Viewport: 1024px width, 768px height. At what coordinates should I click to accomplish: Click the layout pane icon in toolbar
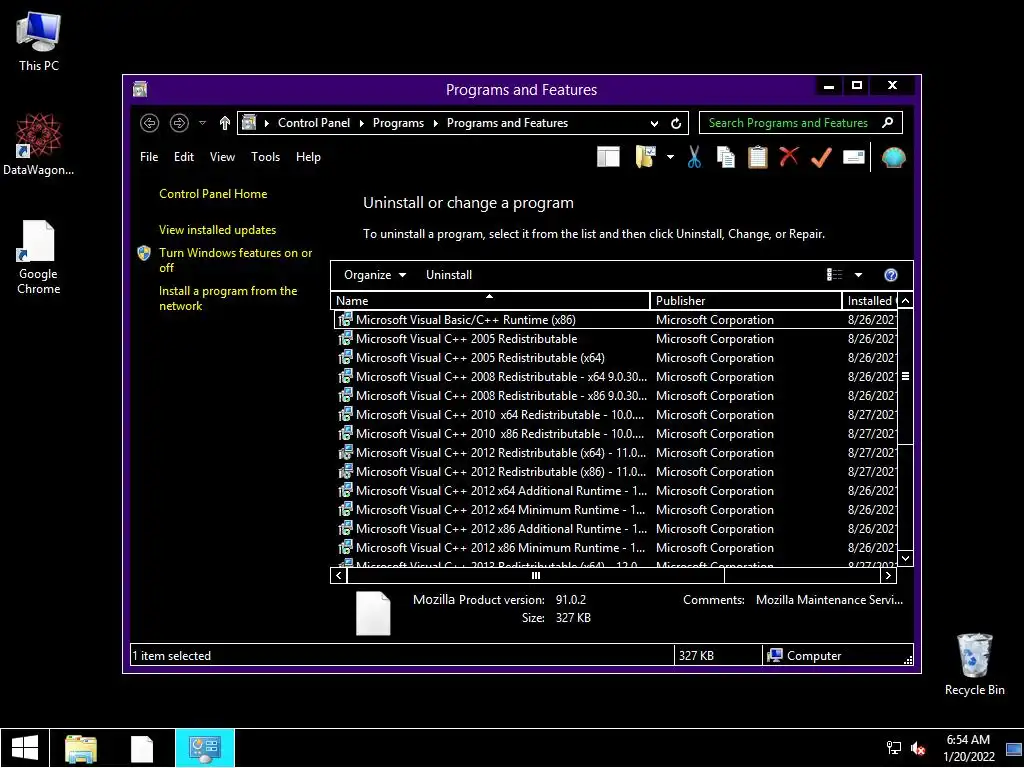coord(608,157)
